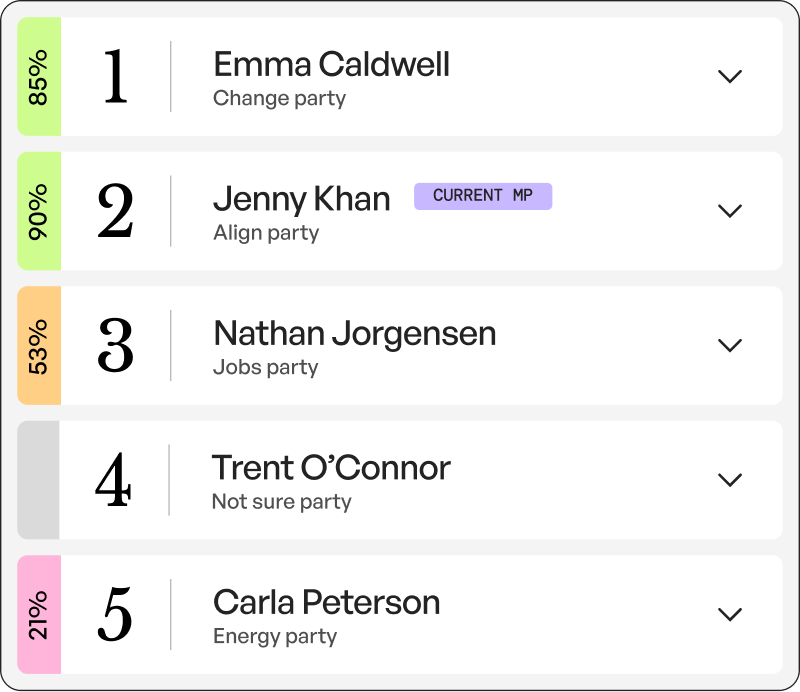This screenshot has height=692, width=800.
Task: Click the empty grey match bar
Action: pos(39,480)
